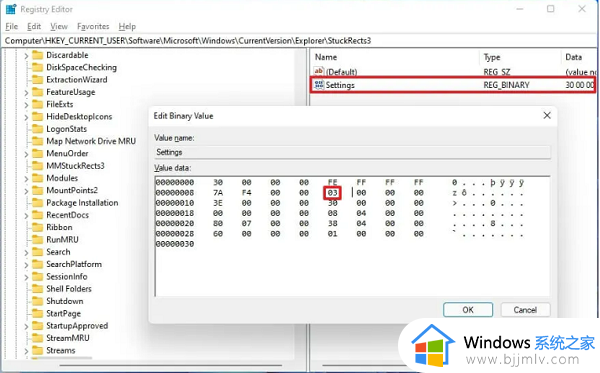Select the FeatureUsage folder icon
Screen dimensions: 600x373
pyautogui.click(x=38, y=92)
